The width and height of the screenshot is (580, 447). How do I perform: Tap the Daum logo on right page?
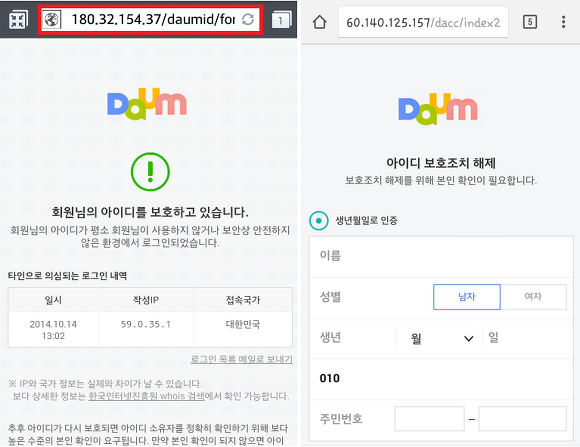pos(438,109)
